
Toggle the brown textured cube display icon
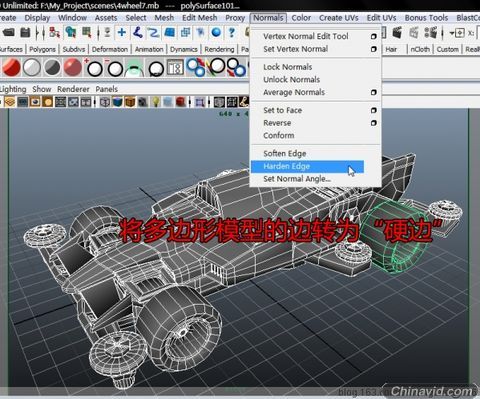pyautogui.click(x=130, y=102)
